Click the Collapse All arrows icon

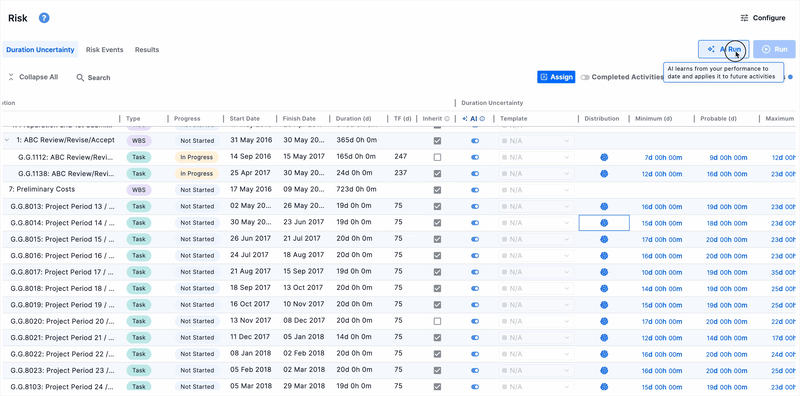(11, 77)
